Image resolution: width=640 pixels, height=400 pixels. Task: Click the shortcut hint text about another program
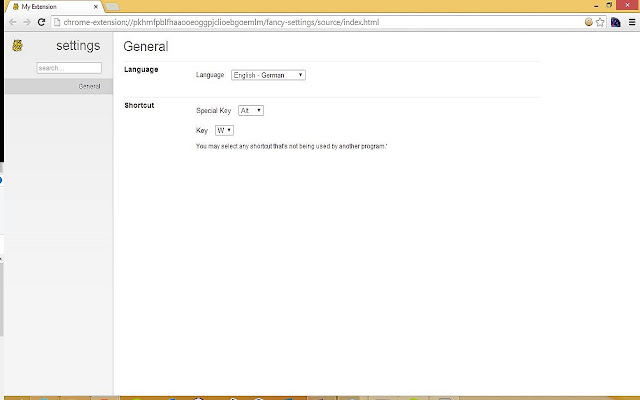tap(291, 146)
